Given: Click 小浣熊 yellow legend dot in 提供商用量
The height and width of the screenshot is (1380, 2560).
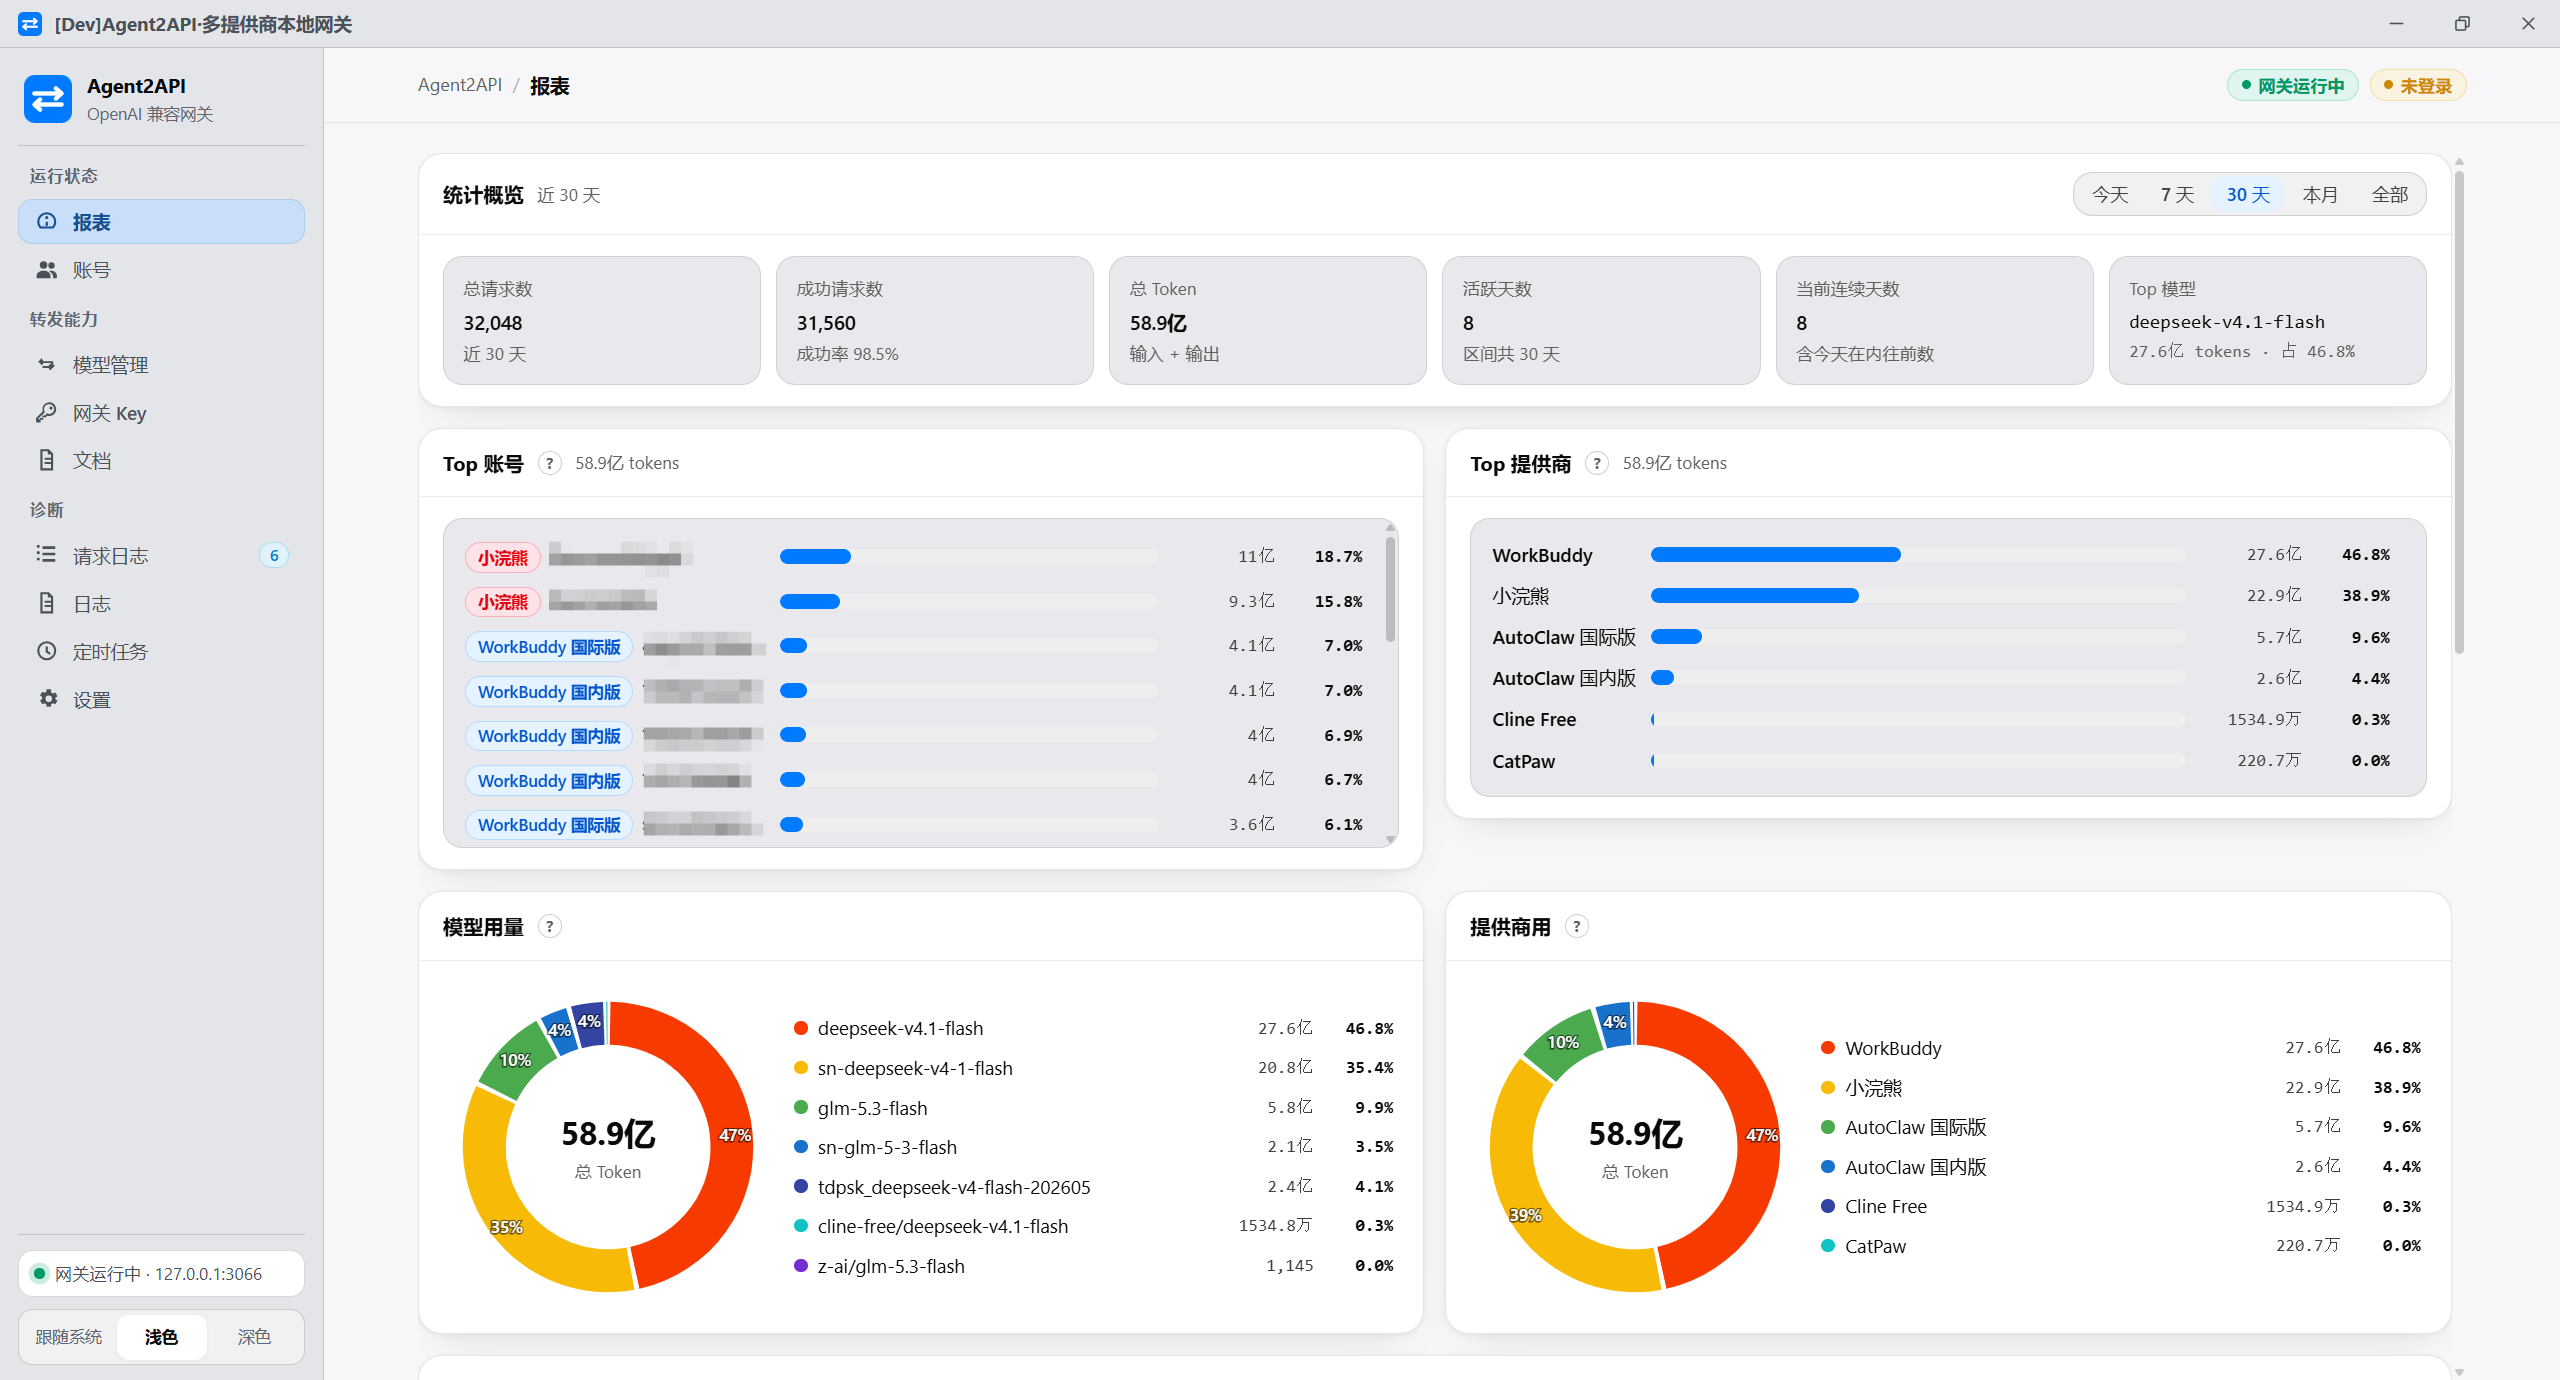Looking at the screenshot, I should pos(1828,1088).
